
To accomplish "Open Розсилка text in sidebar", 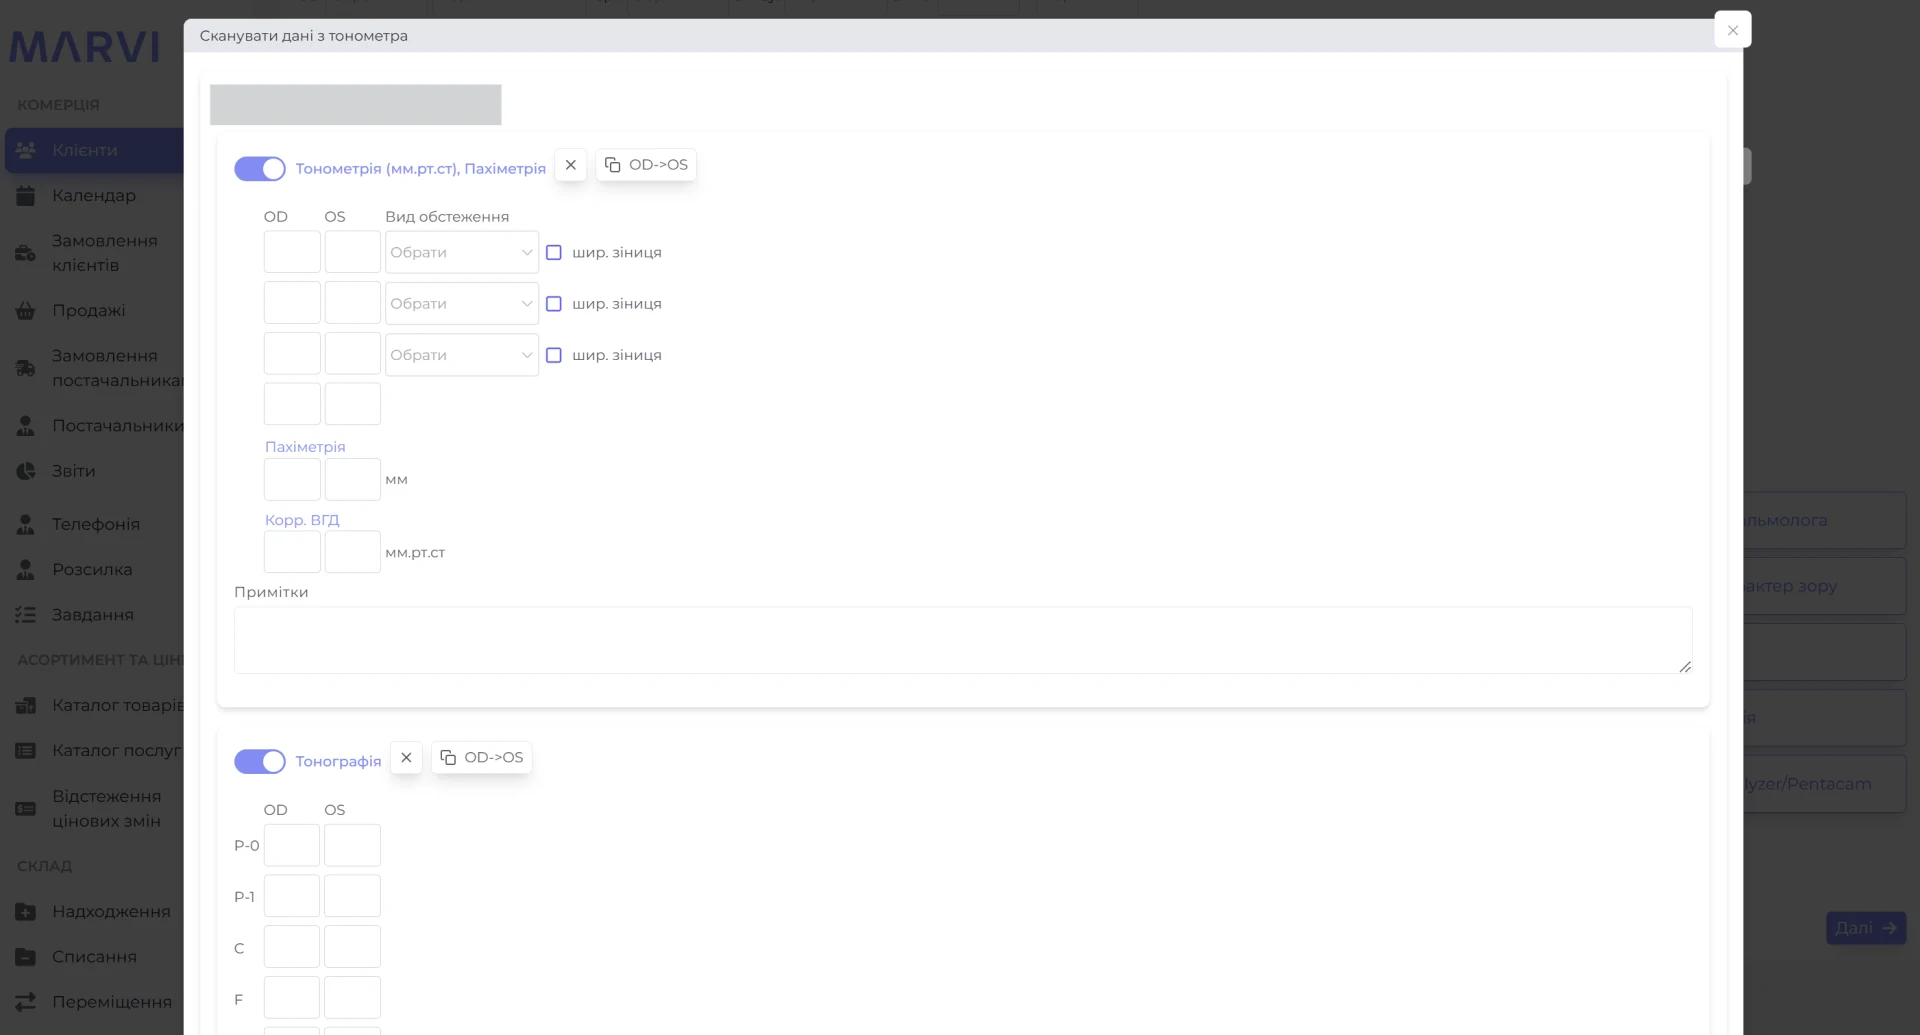I will 92,570.
